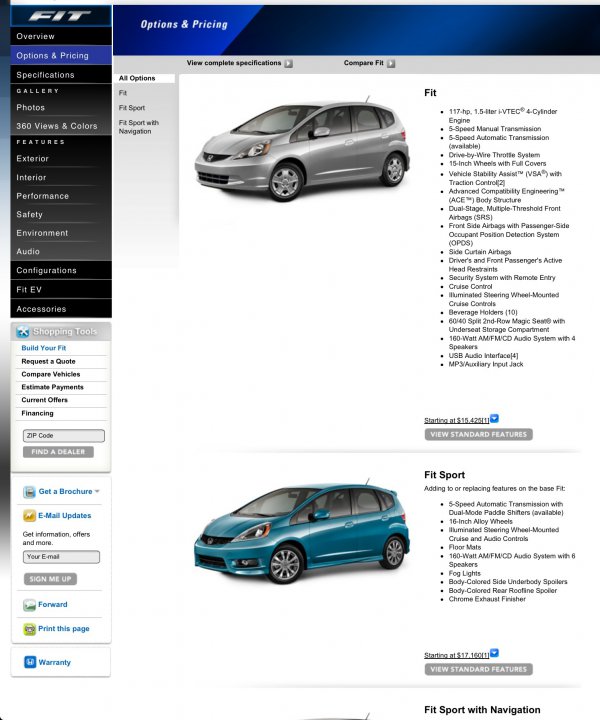Click the Your E-mail input field

click(x=61, y=557)
